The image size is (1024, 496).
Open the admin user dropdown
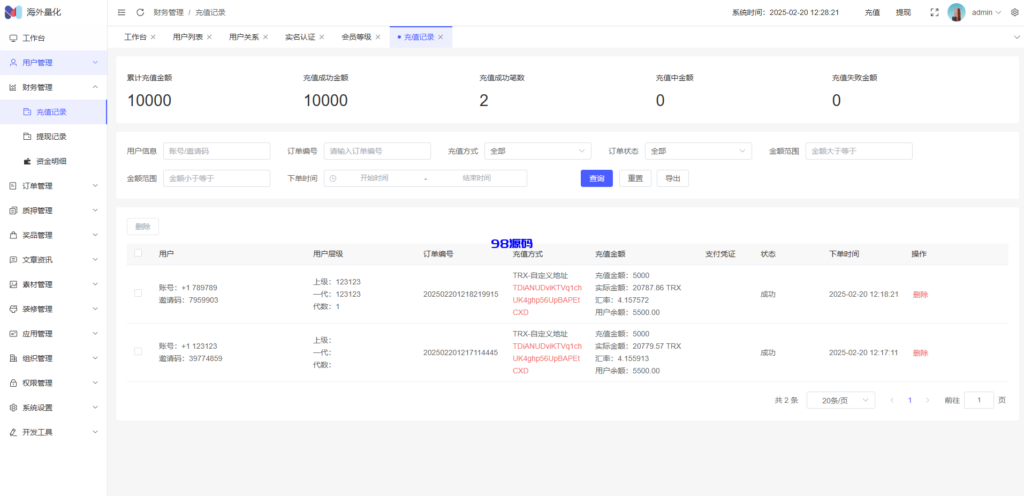[x=986, y=12]
